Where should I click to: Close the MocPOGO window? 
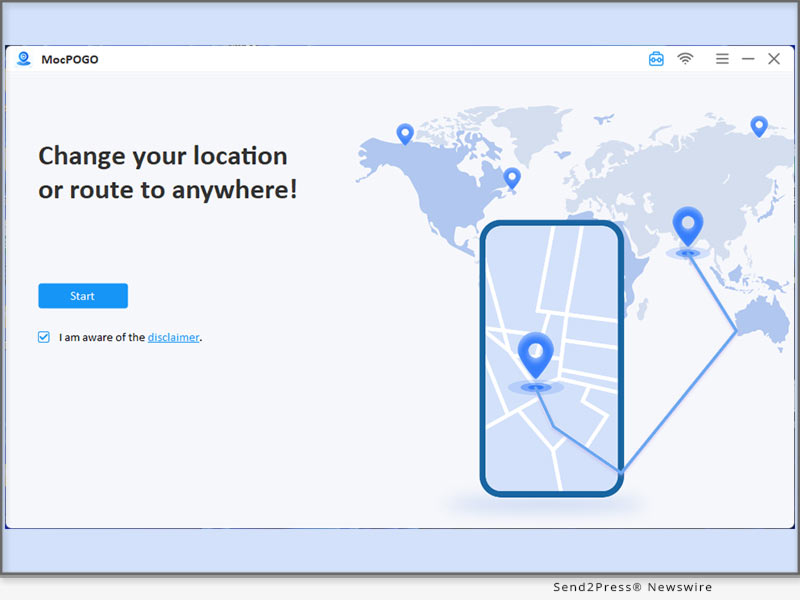point(774,59)
